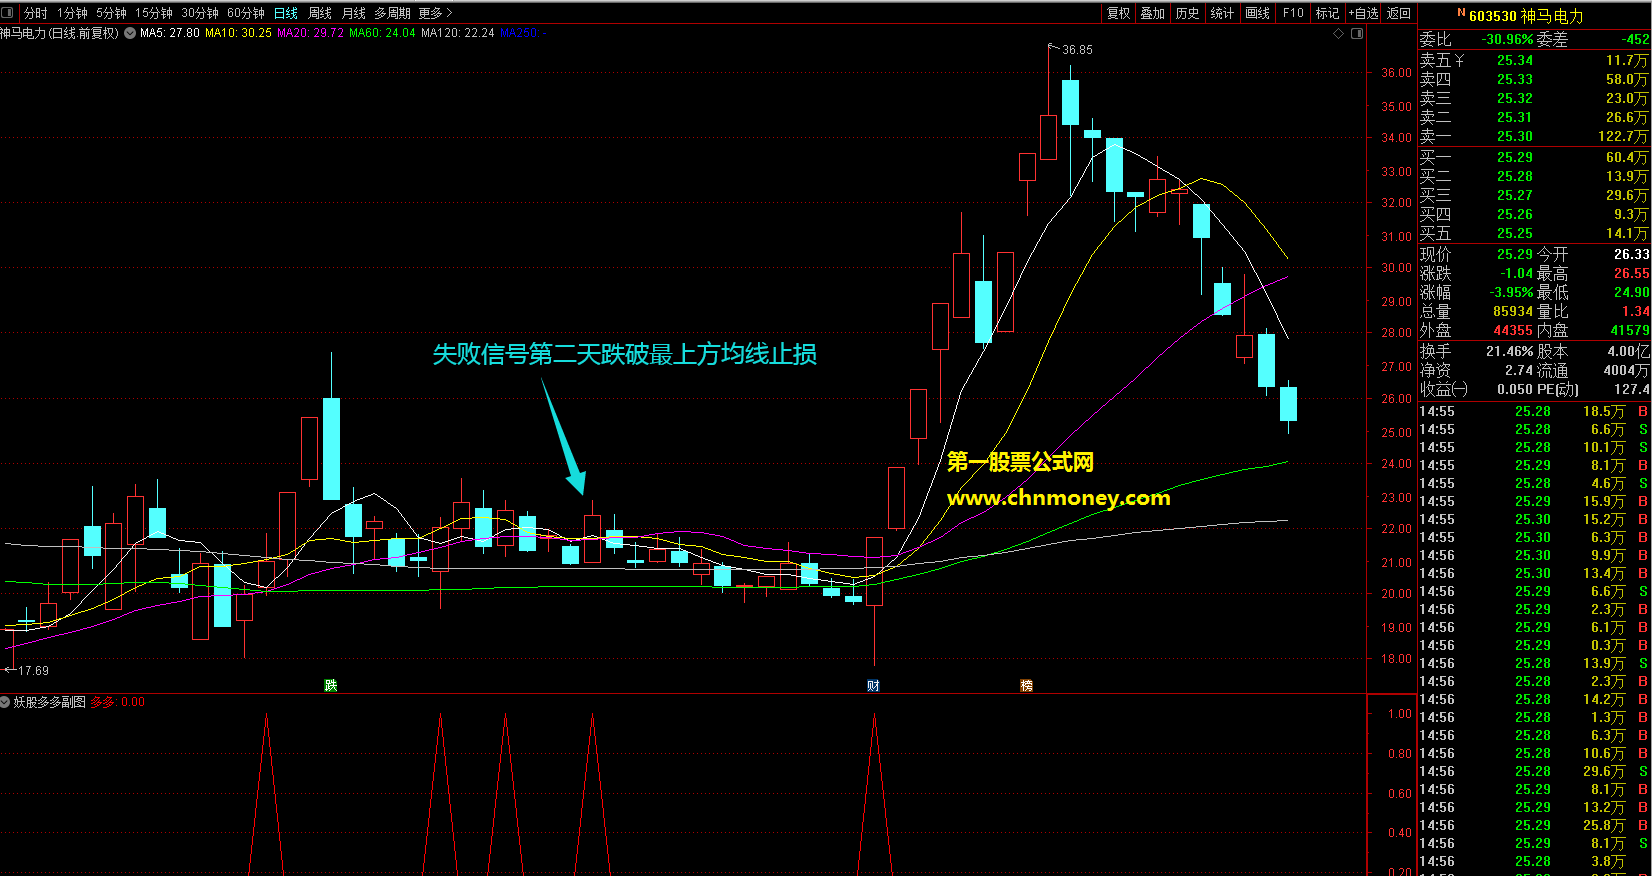
Task: Select the 15分钟 period
Action: click(154, 13)
